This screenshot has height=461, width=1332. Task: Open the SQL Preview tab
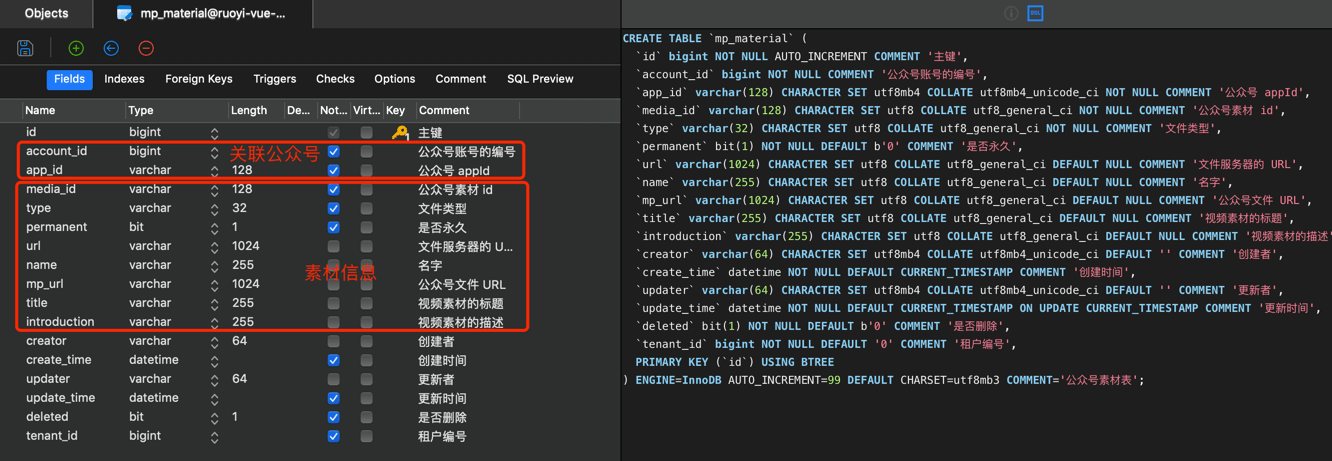(x=539, y=79)
